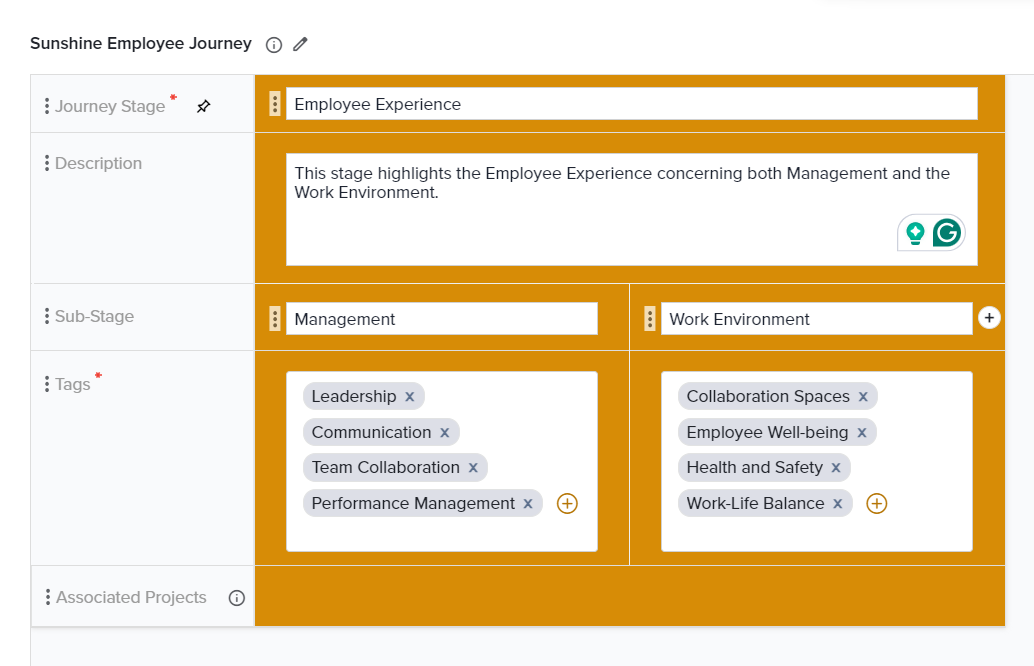
Task: Add a tag to the Work Environment column
Action: (x=876, y=503)
